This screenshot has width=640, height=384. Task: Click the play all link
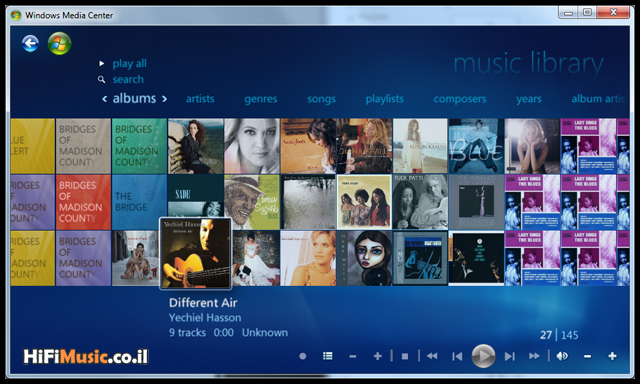click(129, 64)
